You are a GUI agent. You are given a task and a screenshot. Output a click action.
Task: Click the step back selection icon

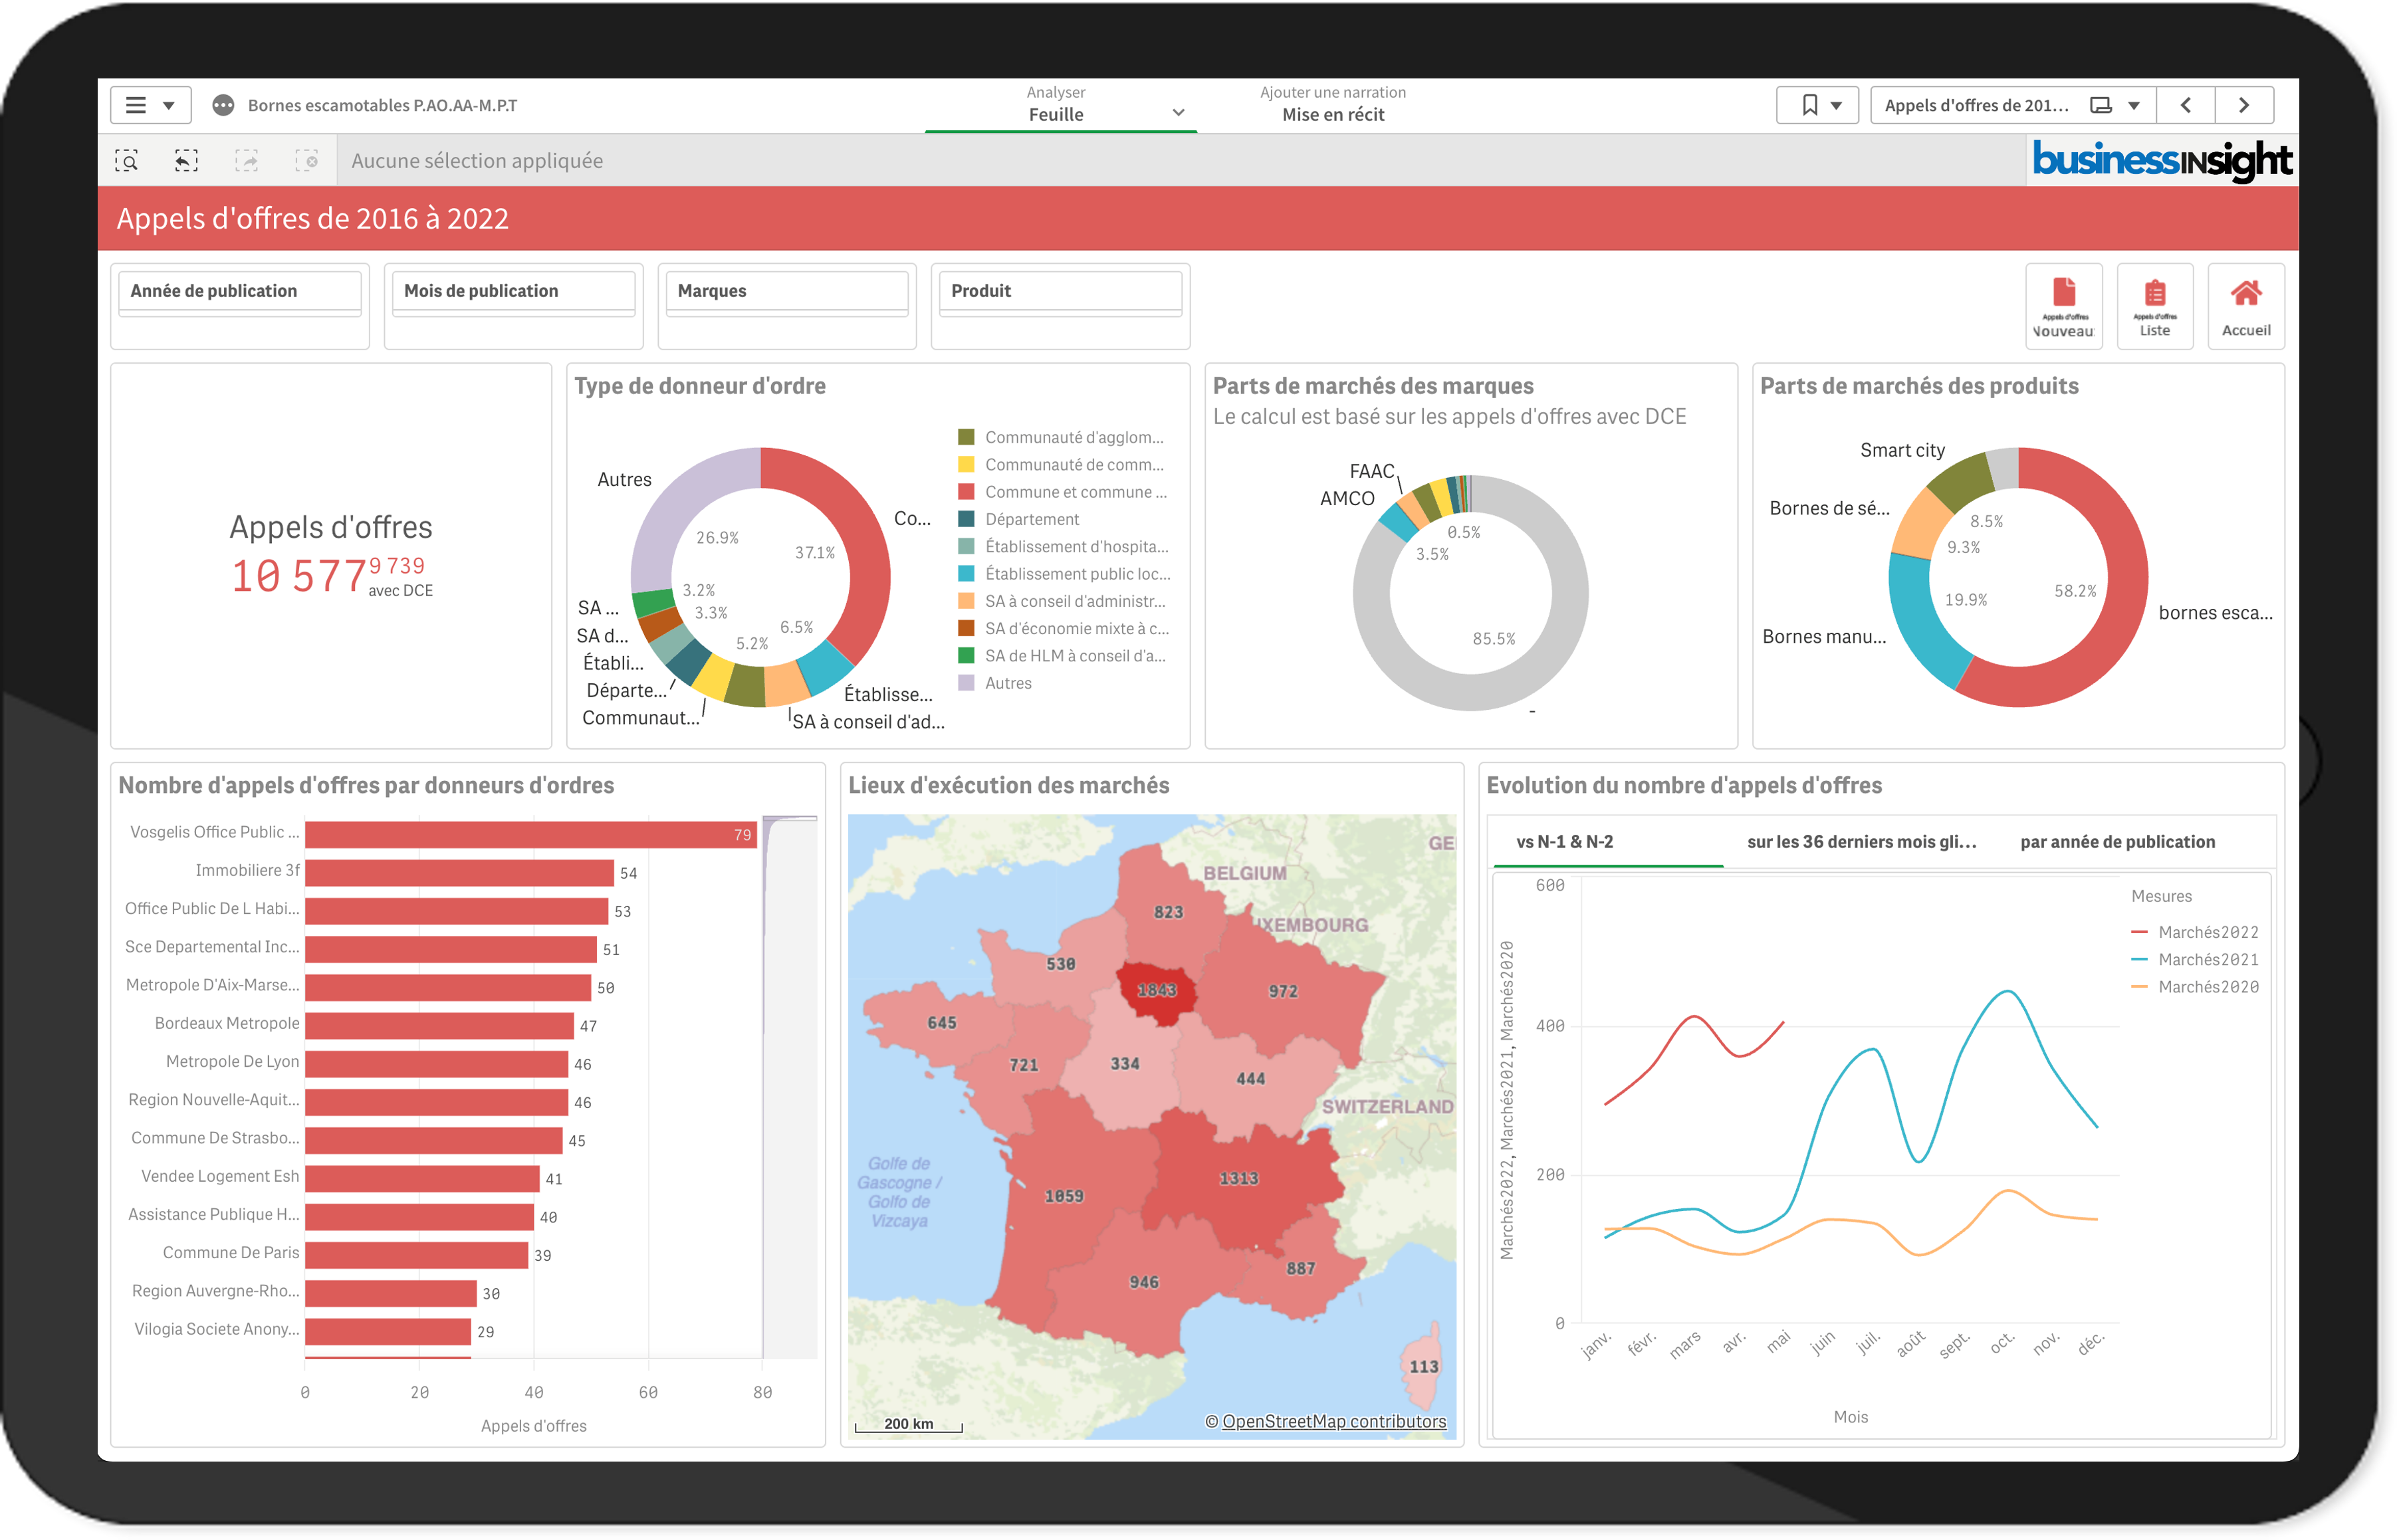(187, 161)
